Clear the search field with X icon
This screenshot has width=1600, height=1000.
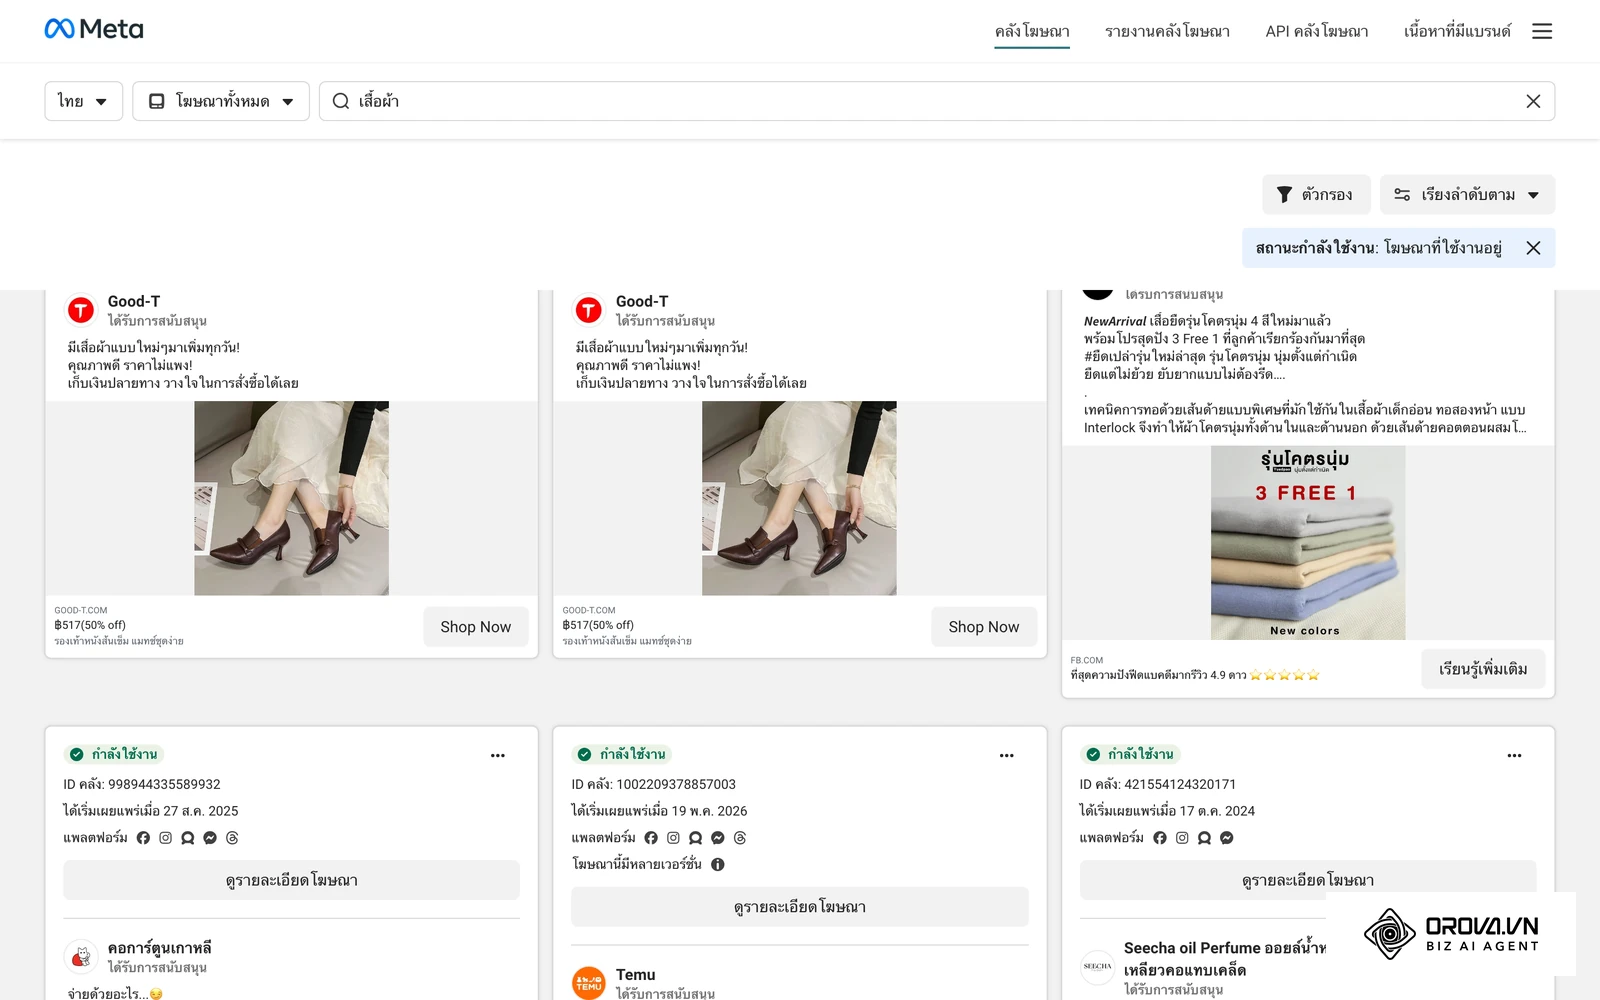(x=1533, y=101)
